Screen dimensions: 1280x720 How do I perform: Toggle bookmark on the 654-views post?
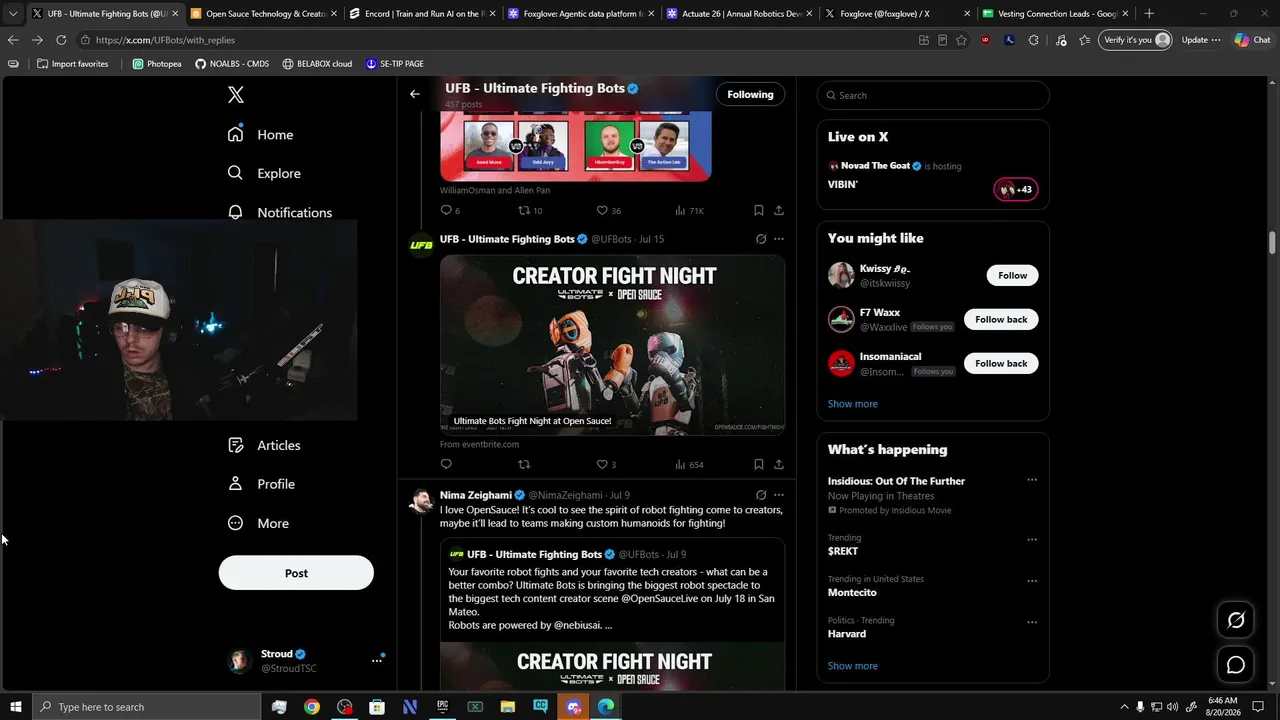point(758,464)
